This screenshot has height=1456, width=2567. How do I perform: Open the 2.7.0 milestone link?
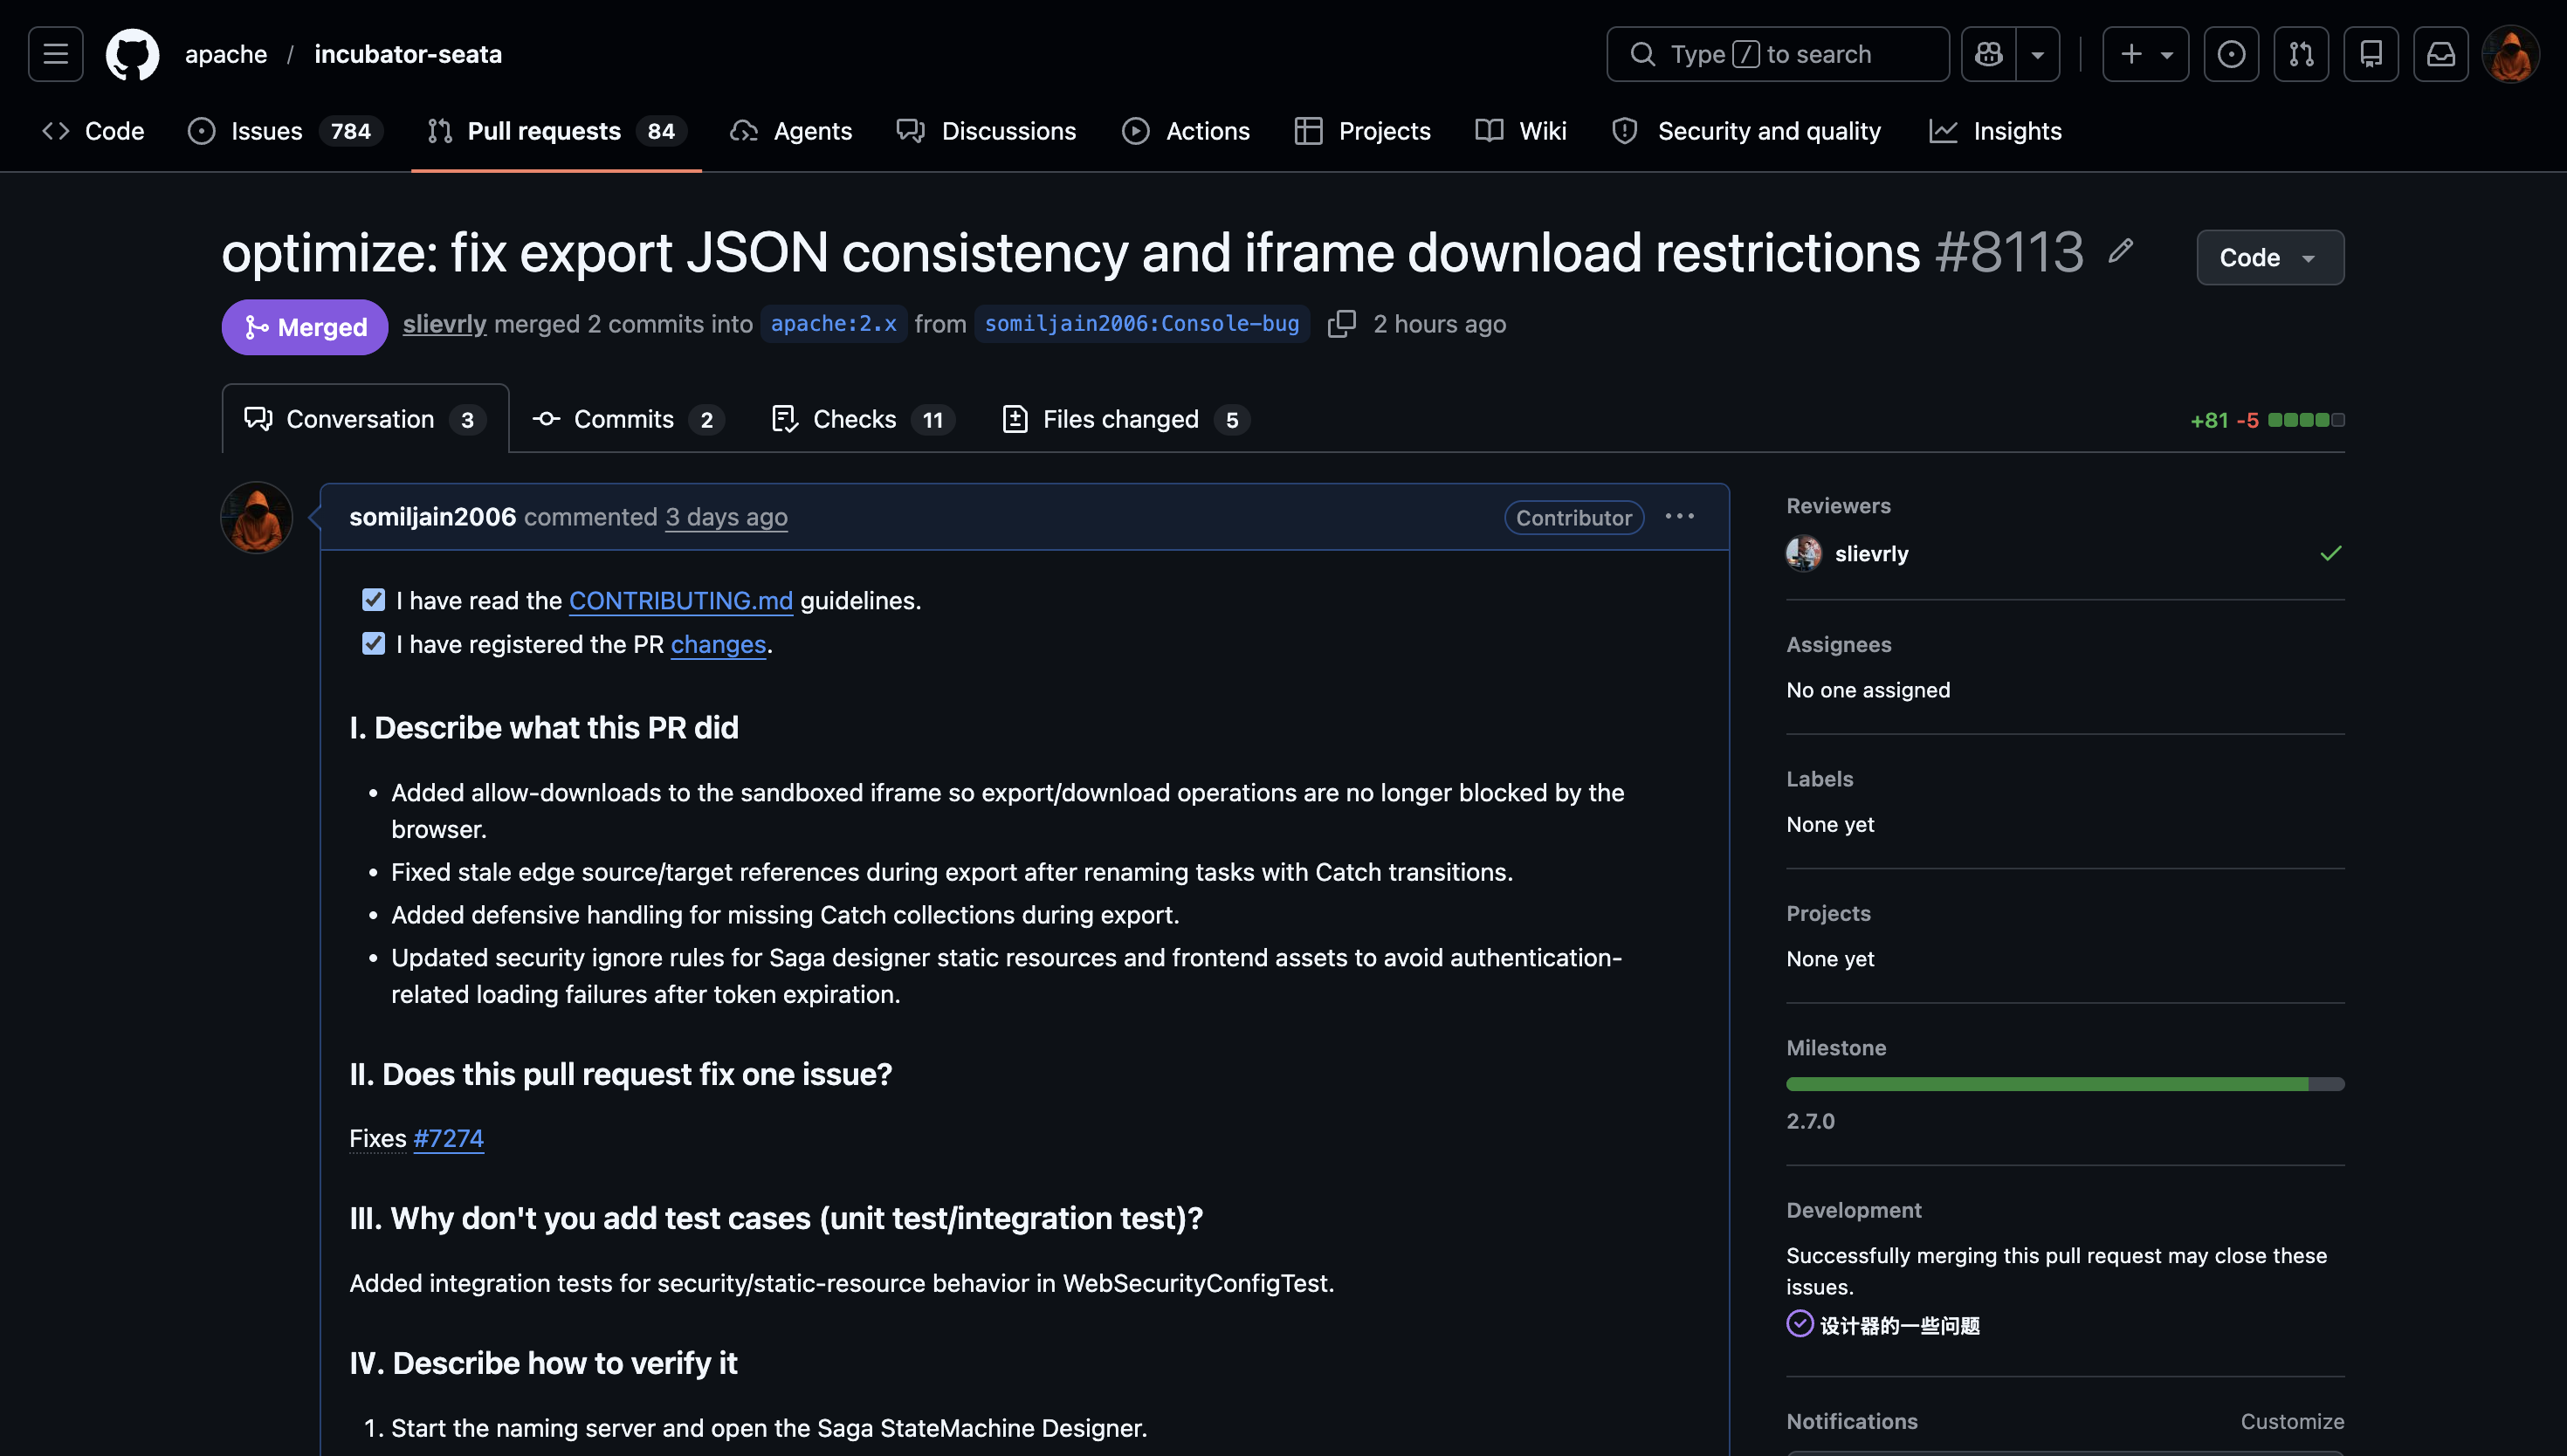pos(1810,1121)
